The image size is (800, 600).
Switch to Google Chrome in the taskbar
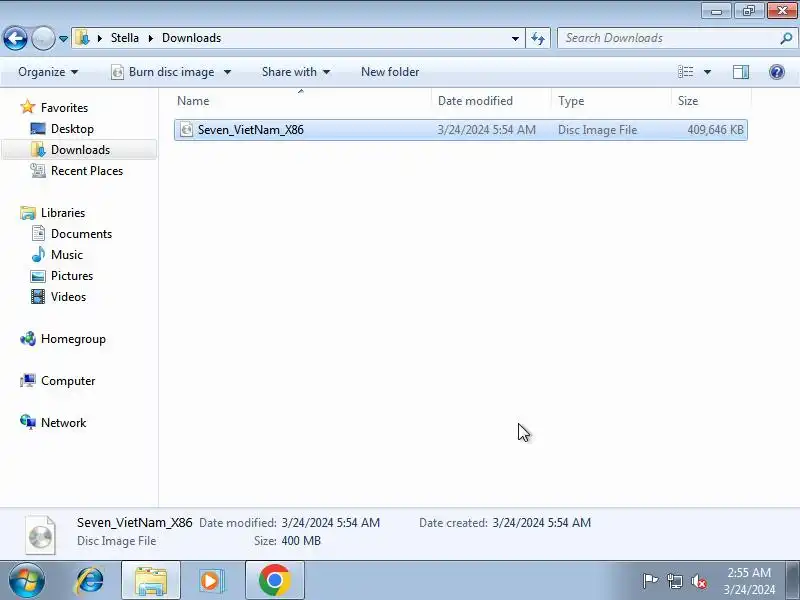coord(274,580)
